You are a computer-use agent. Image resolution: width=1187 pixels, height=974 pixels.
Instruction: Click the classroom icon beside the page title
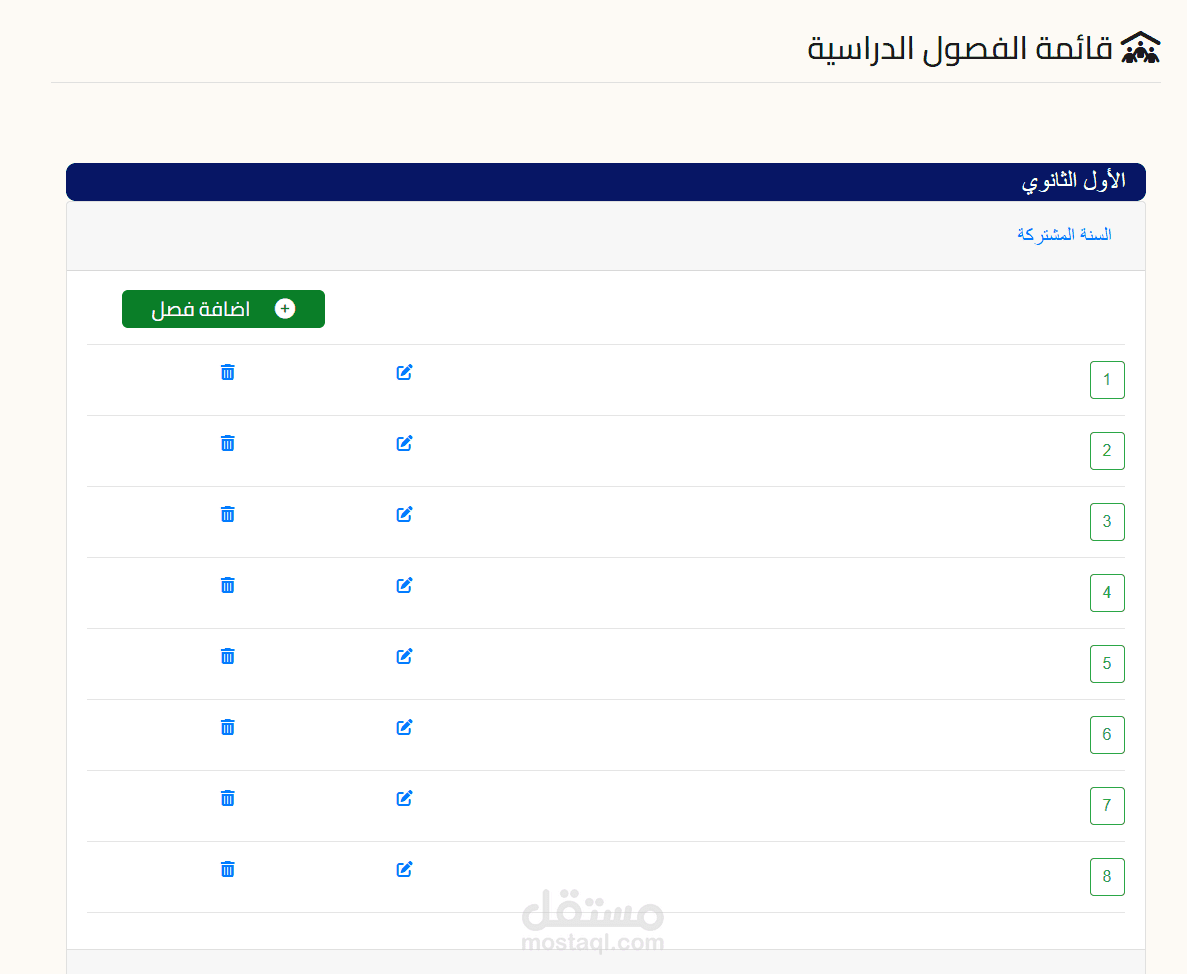tap(1140, 48)
